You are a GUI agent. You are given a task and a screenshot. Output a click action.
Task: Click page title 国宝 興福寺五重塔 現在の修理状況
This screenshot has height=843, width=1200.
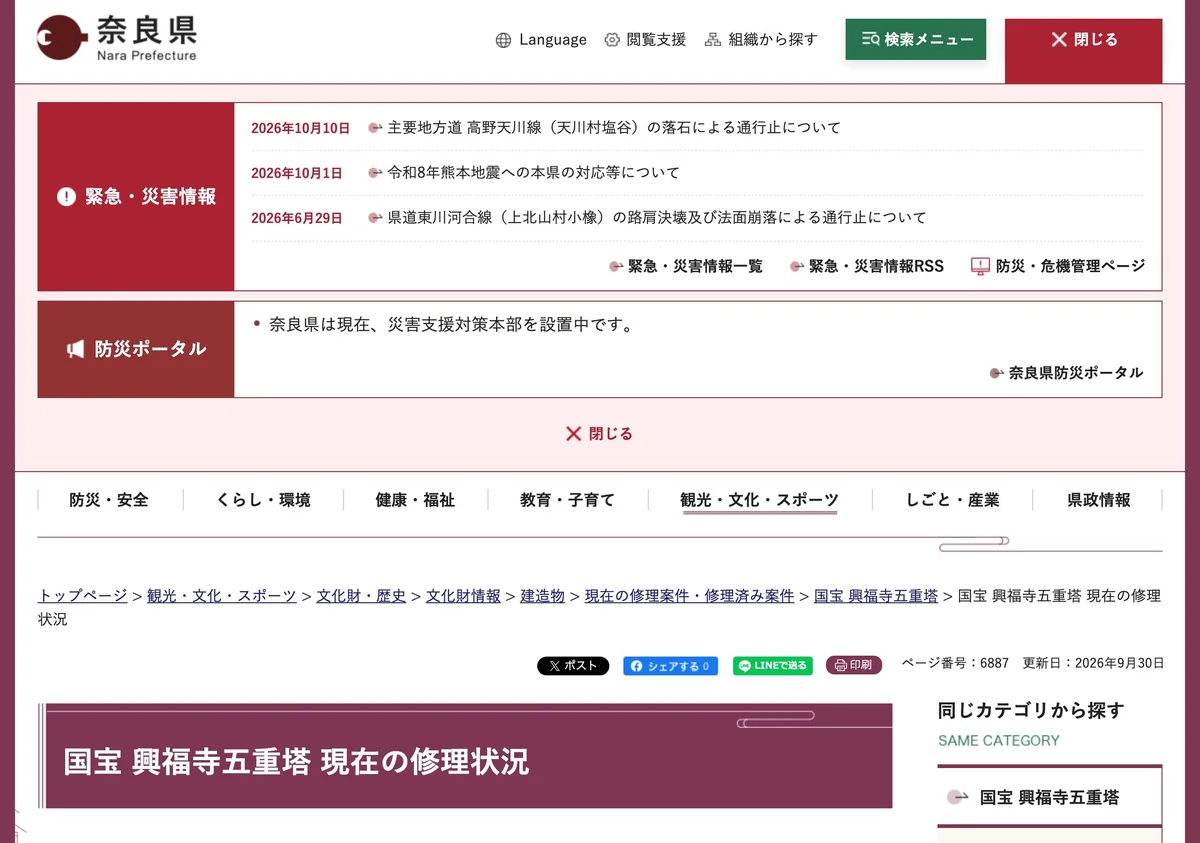coord(296,761)
